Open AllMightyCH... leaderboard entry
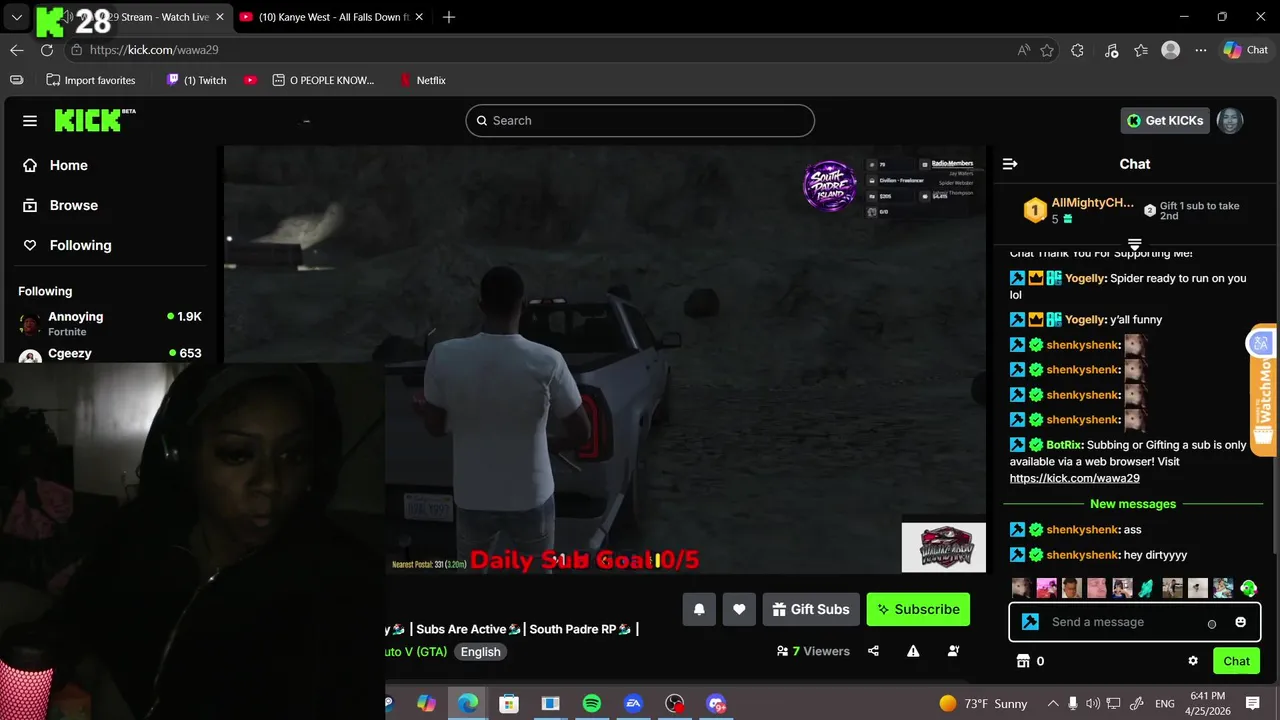 pos(1080,210)
